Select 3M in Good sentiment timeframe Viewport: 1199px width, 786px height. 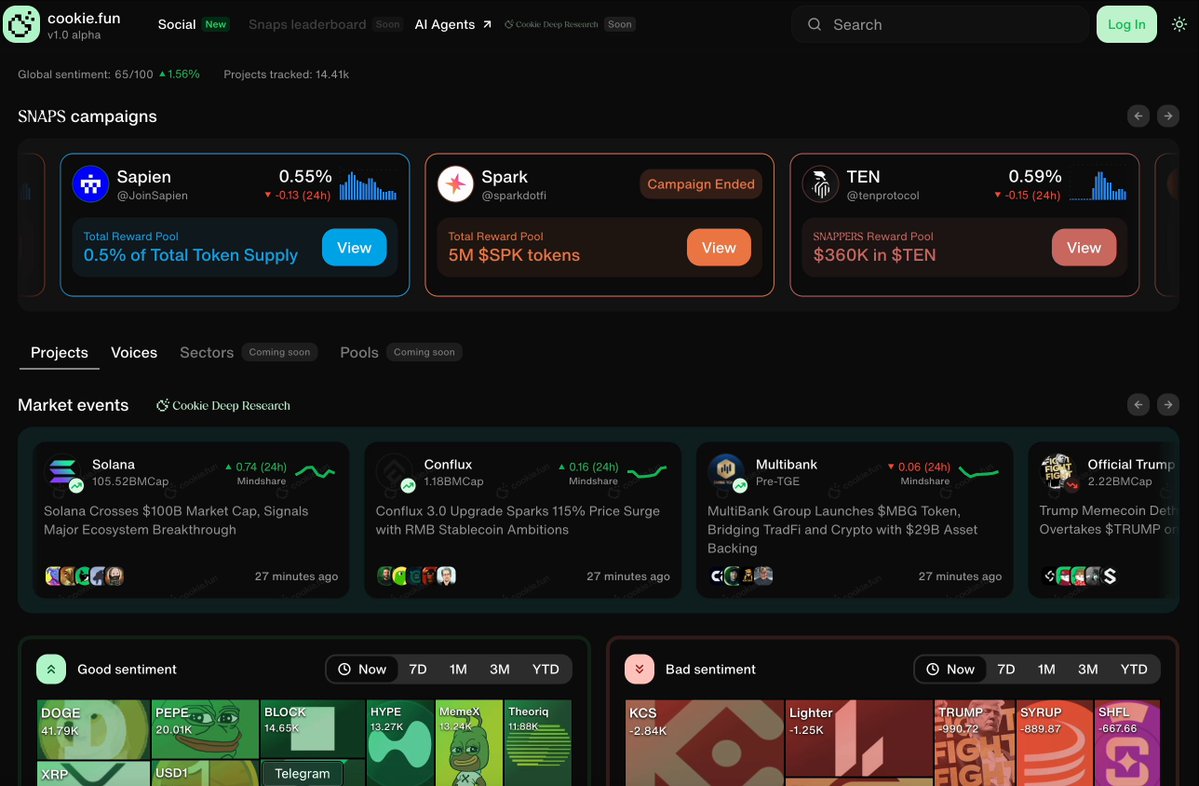[x=499, y=669]
